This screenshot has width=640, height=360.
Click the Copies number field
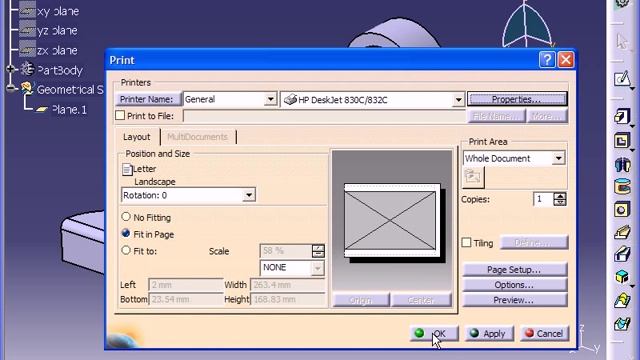[x=543, y=199]
